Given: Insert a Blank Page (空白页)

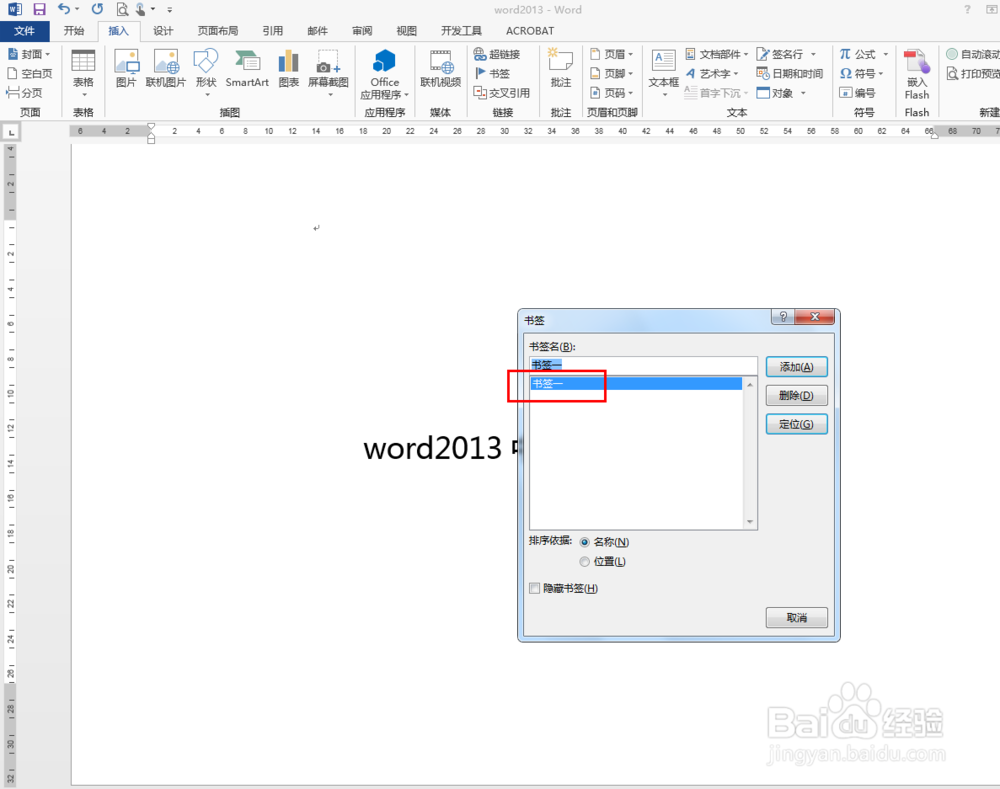Looking at the screenshot, I should [29, 73].
